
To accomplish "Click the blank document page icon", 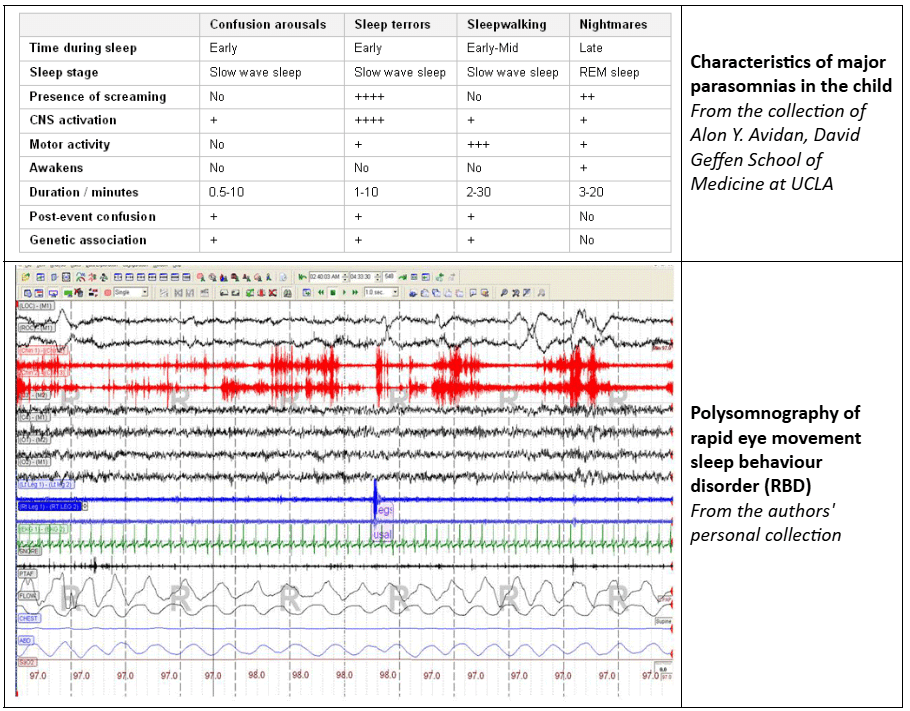I will point(283,277).
